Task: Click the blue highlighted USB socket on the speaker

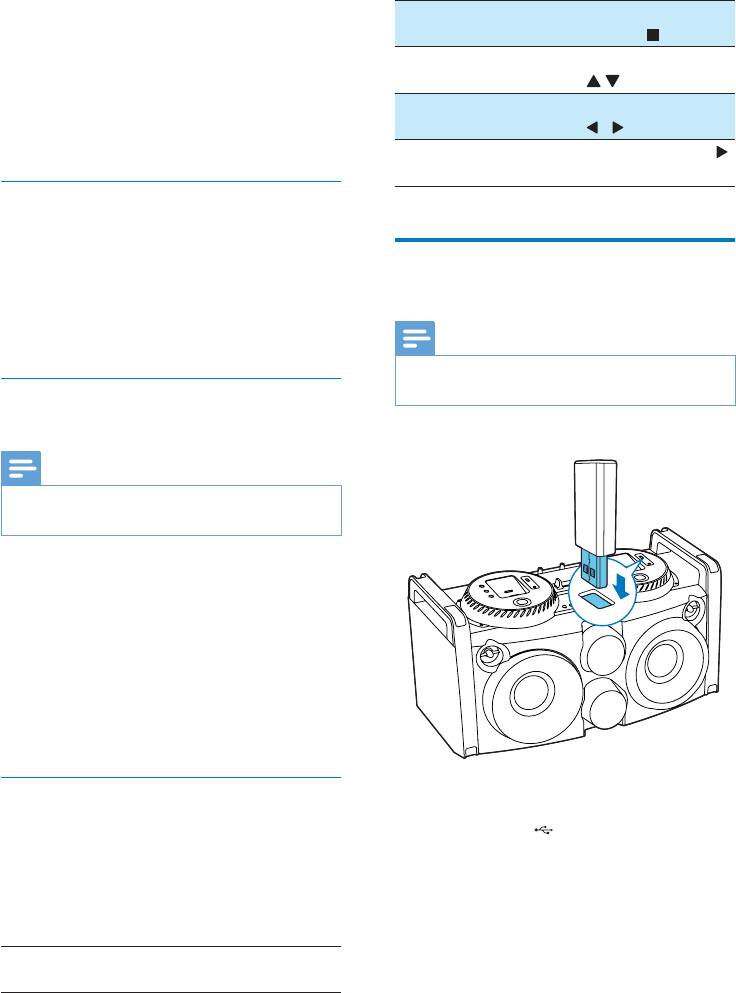Action: [x=598, y=600]
